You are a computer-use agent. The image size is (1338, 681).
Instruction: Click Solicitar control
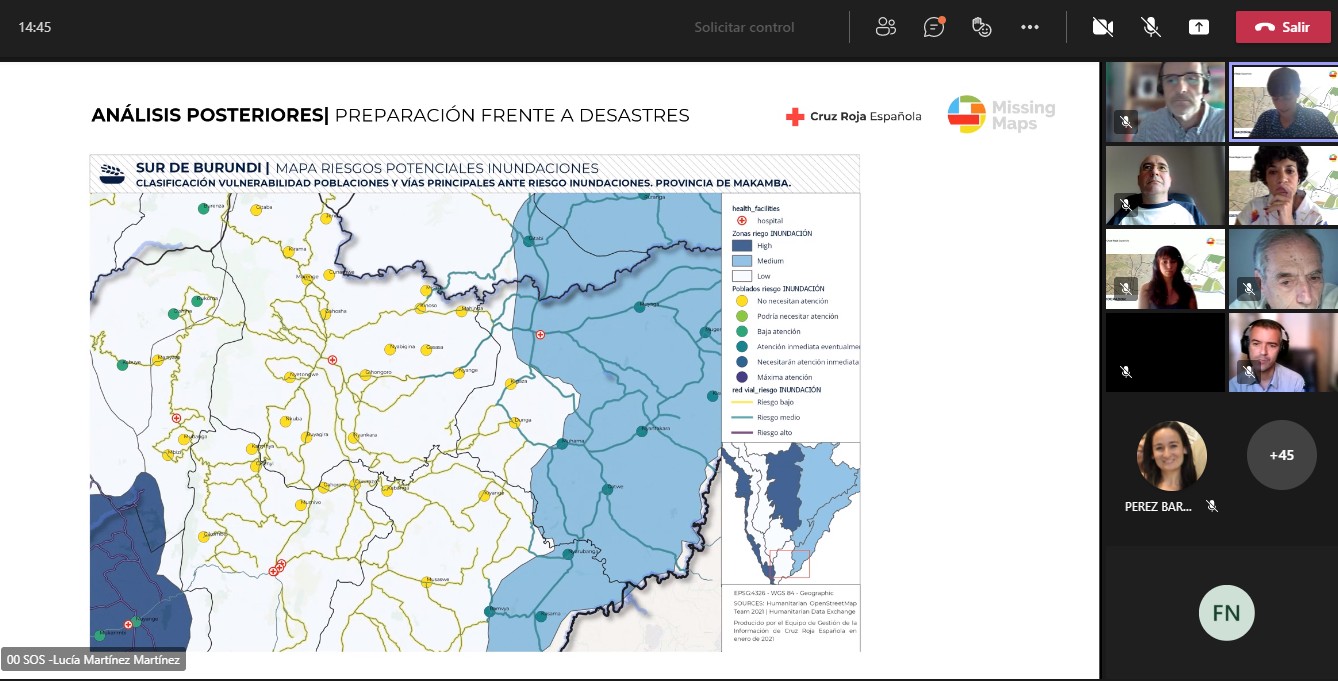pos(744,27)
